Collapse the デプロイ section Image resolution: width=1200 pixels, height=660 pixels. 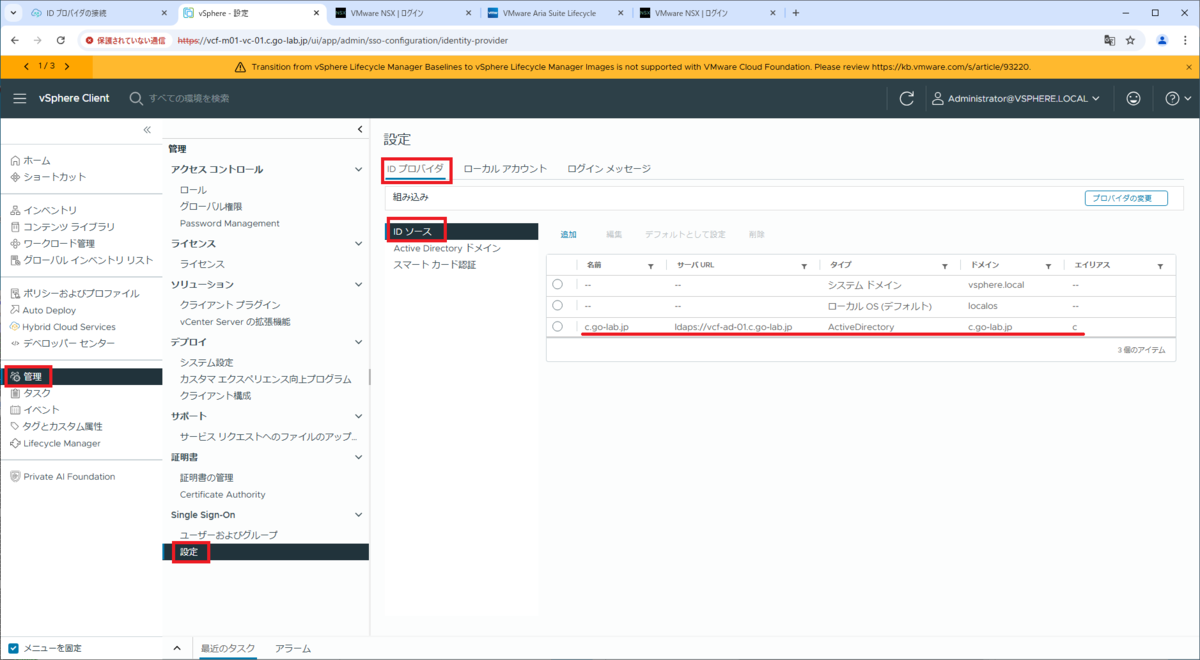tap(359, 342)
